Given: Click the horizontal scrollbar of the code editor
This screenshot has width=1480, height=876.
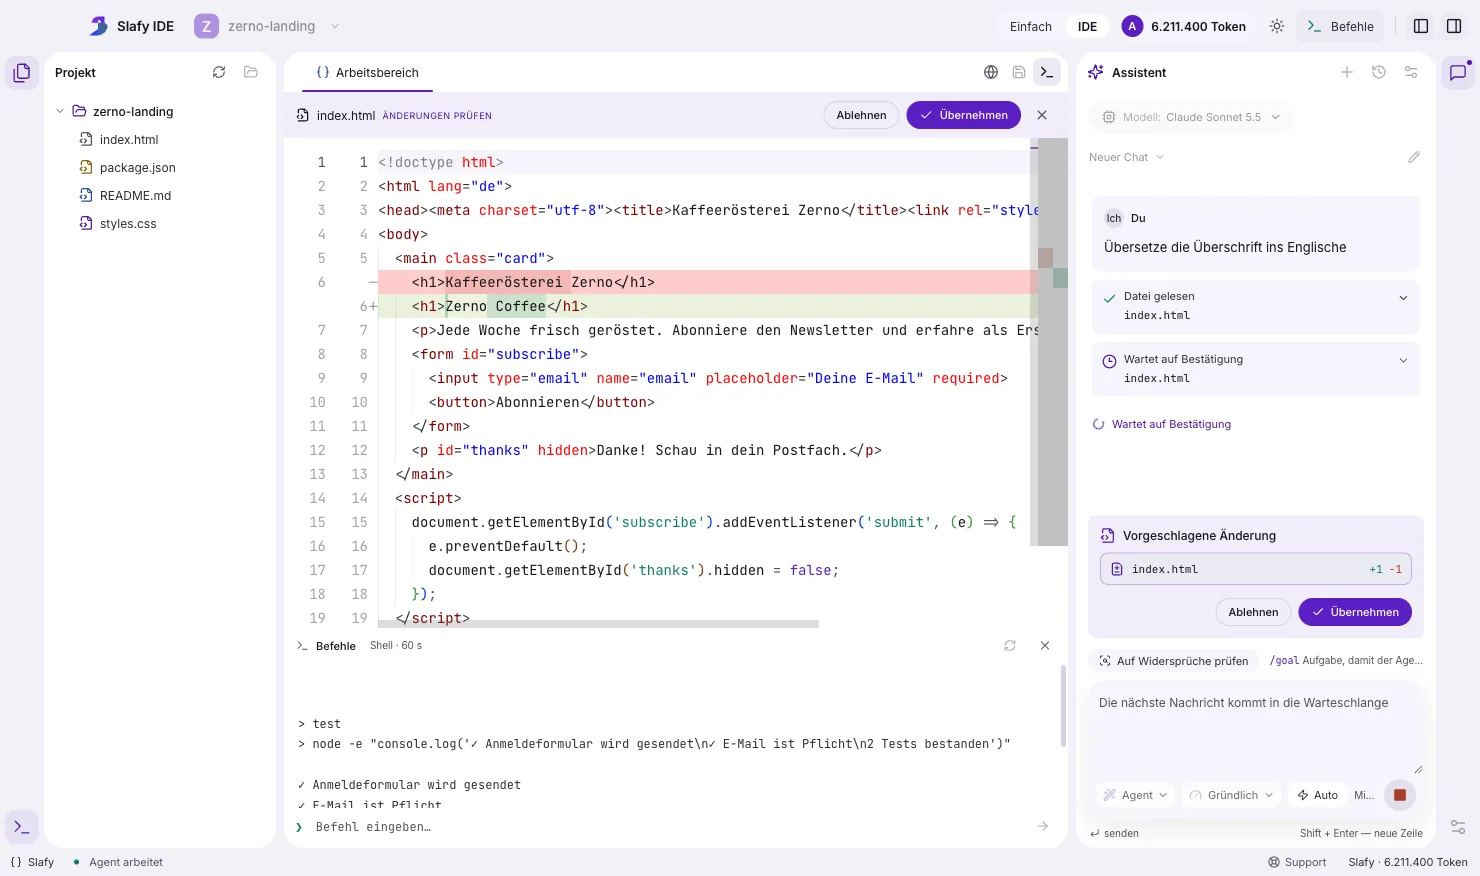Looking at the screenshot, I should pos(598,624).
